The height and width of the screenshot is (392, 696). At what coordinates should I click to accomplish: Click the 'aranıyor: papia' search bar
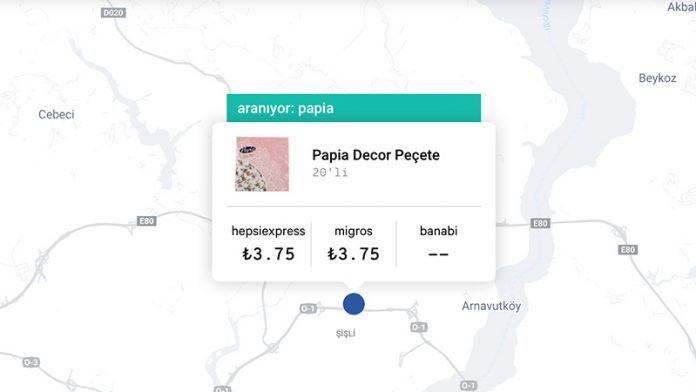coord(354,108)
